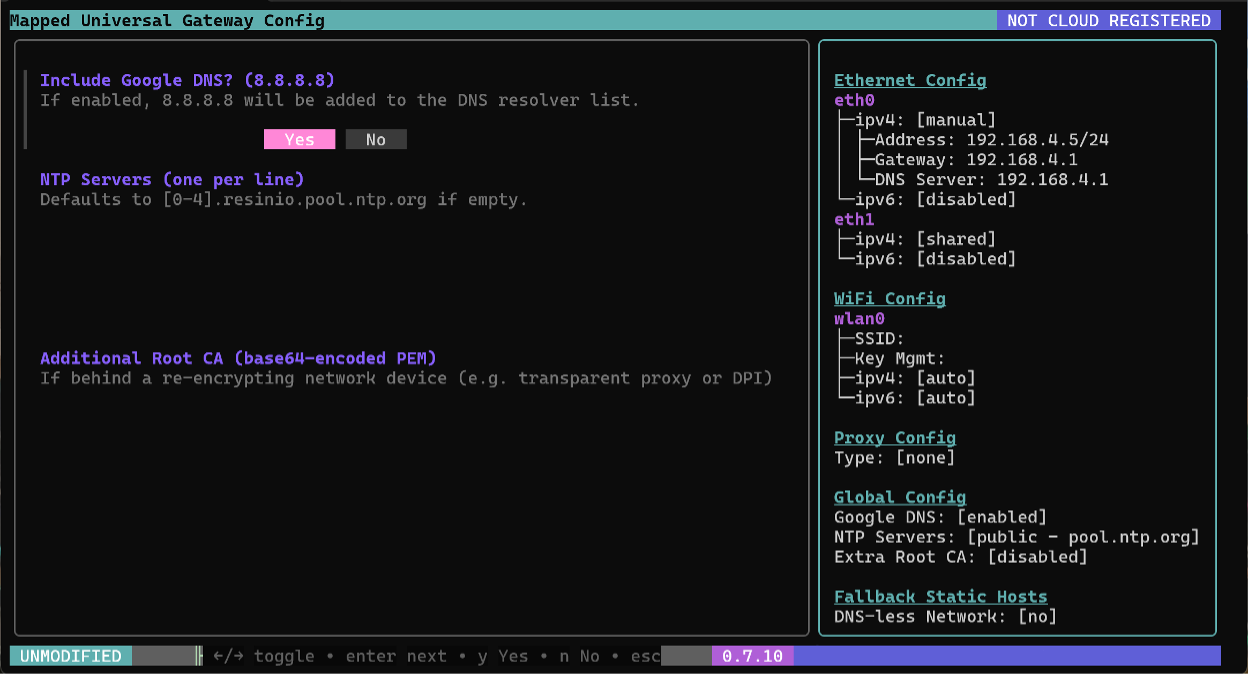Select the eth1 interface entry
The width and height of the screenshot is (1248, 677).
(x=854, y=219)
